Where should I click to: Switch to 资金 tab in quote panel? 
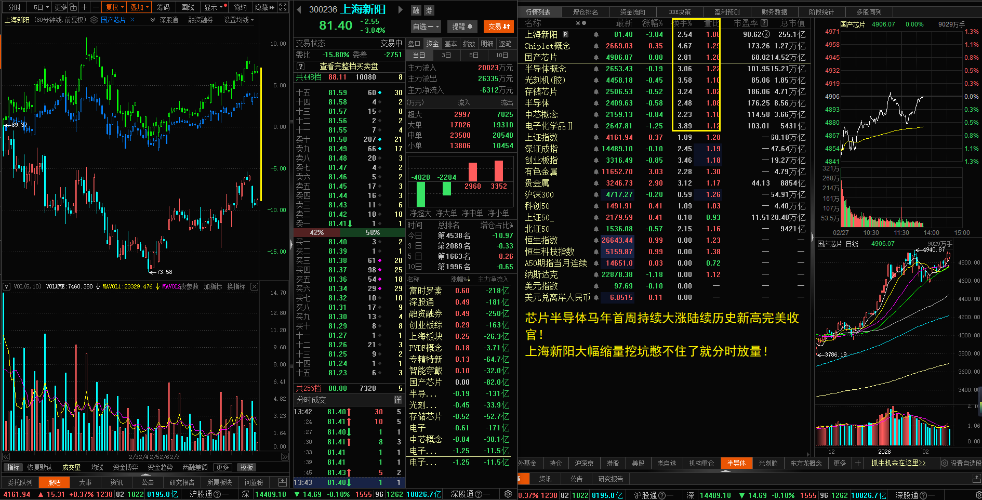point(432,43)
